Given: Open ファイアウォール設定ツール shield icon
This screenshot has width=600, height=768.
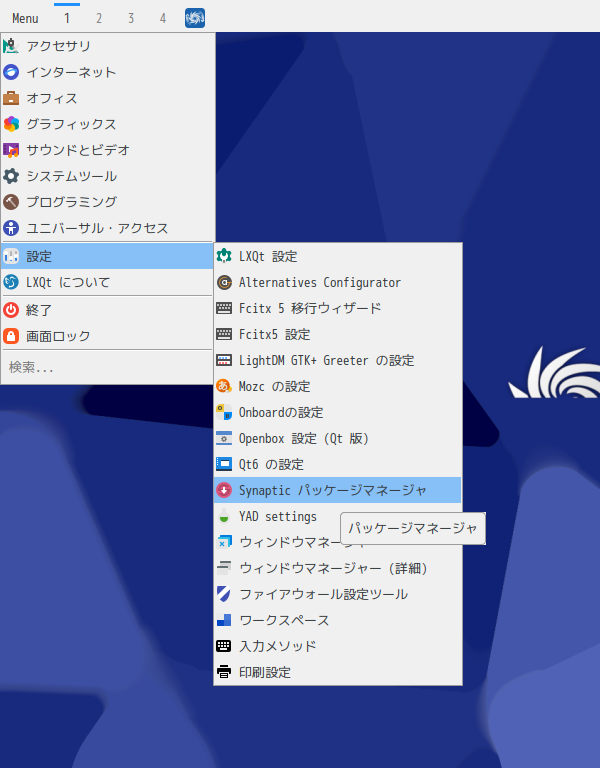Looking at the screenshot, I should tap(224, 594).
